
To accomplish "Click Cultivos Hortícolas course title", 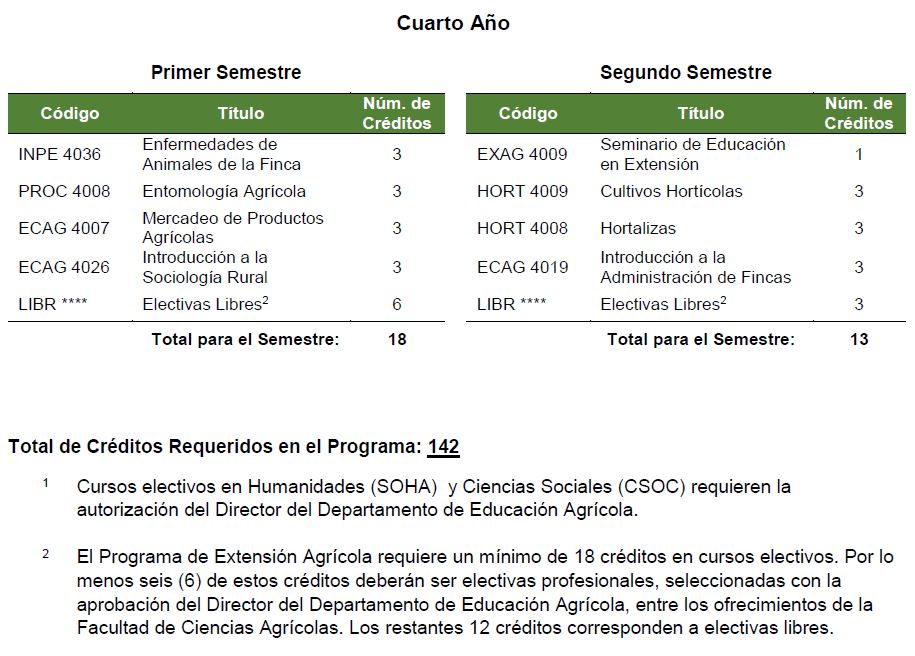I will click(671, 191).
